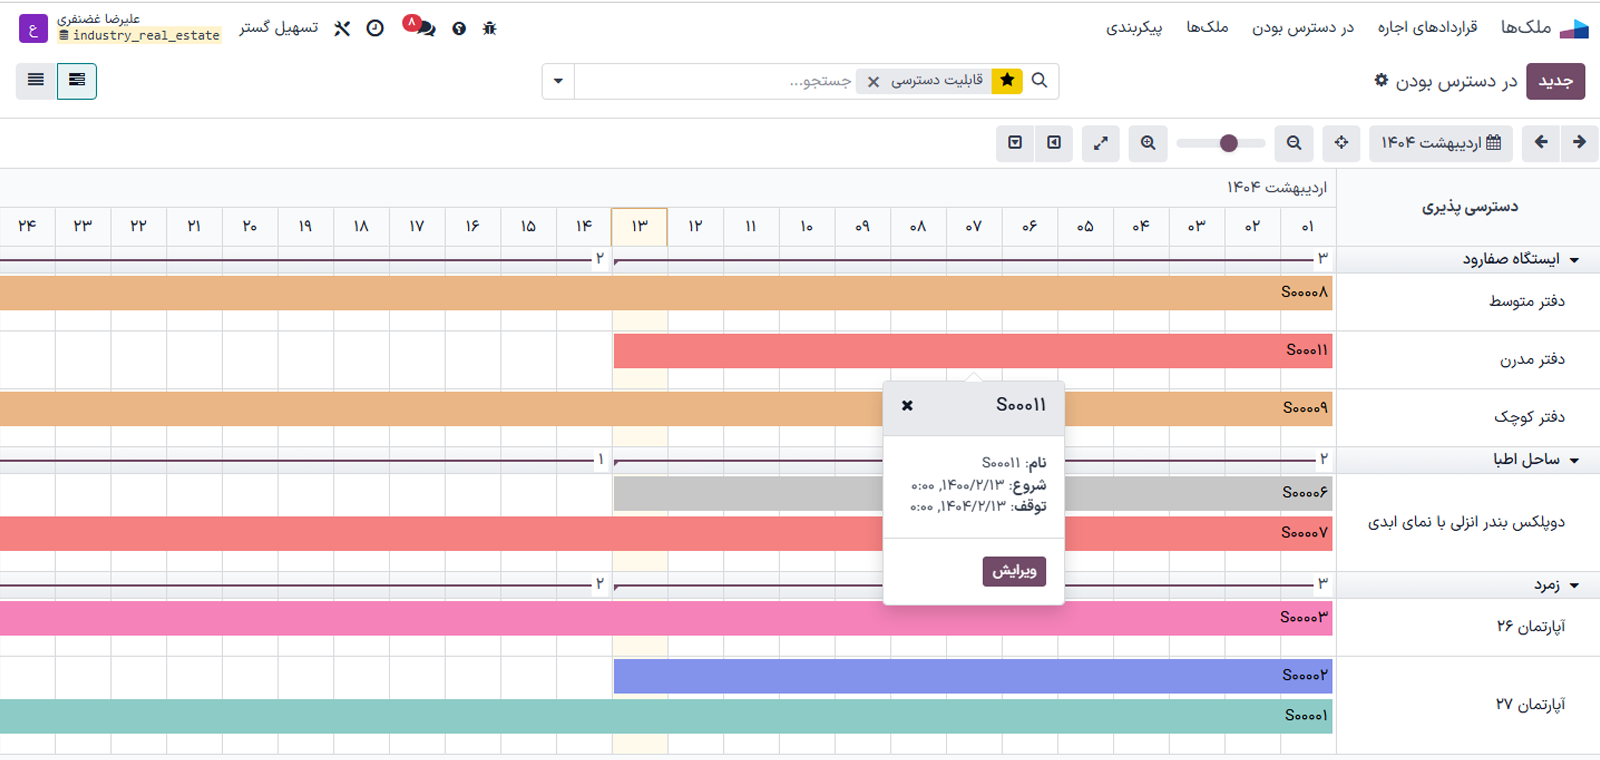The image size is (1600, 760).
Task: Switch to the list view
Action: [x=36, y=80]
